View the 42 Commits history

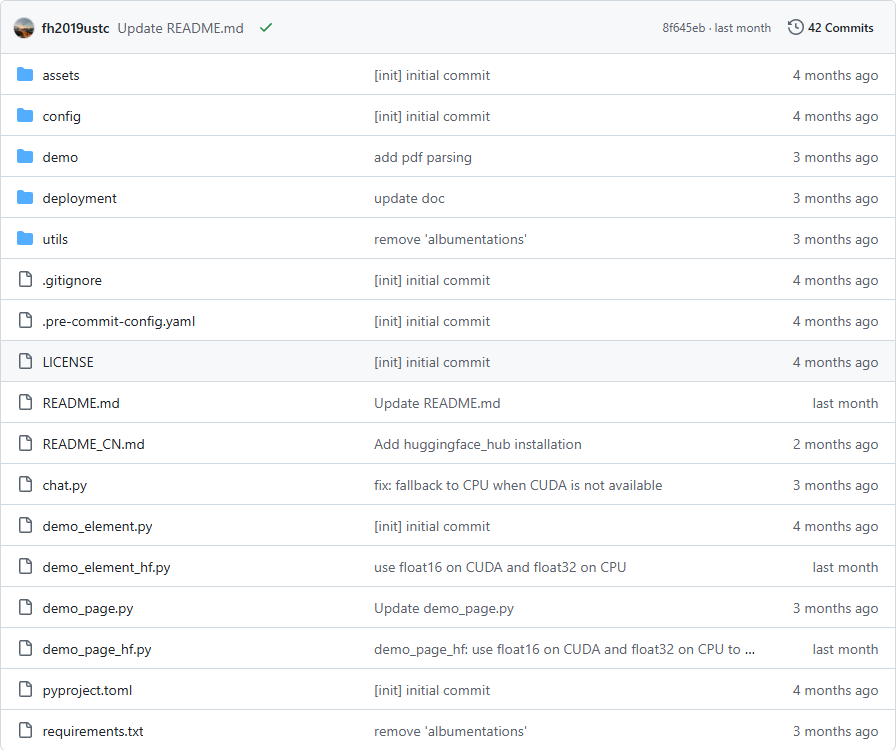point(840,28)
